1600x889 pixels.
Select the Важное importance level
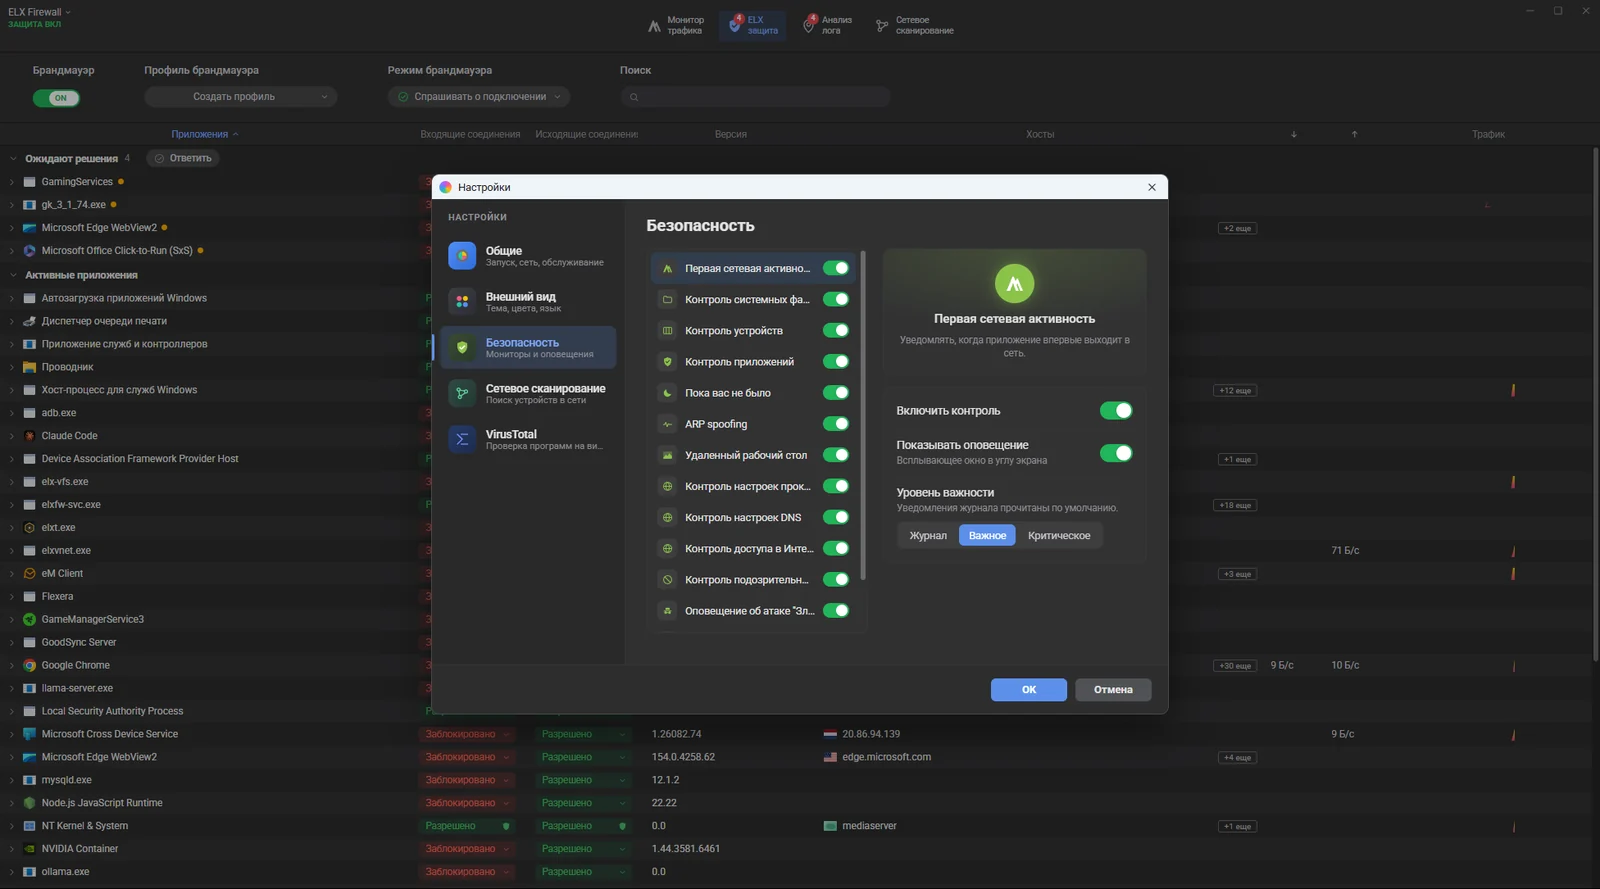click(987, 536)
